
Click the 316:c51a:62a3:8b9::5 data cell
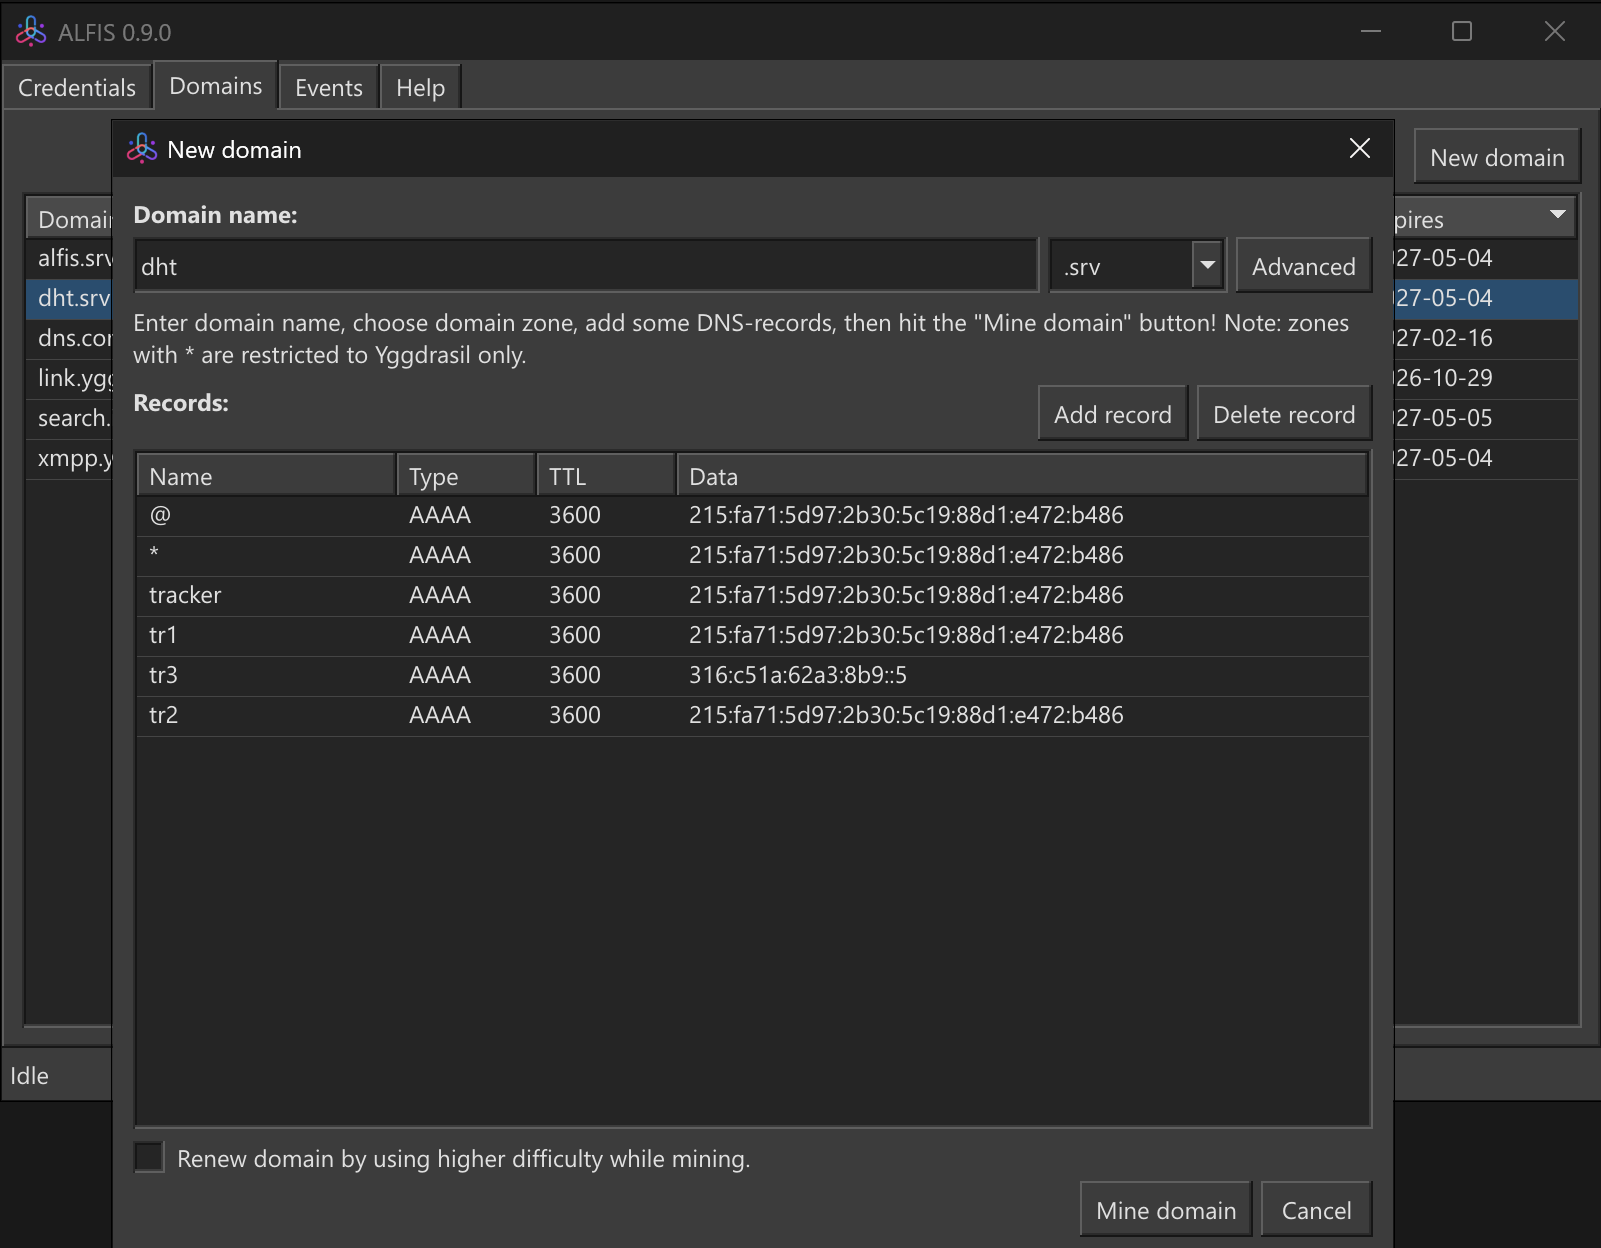[798, 675]
